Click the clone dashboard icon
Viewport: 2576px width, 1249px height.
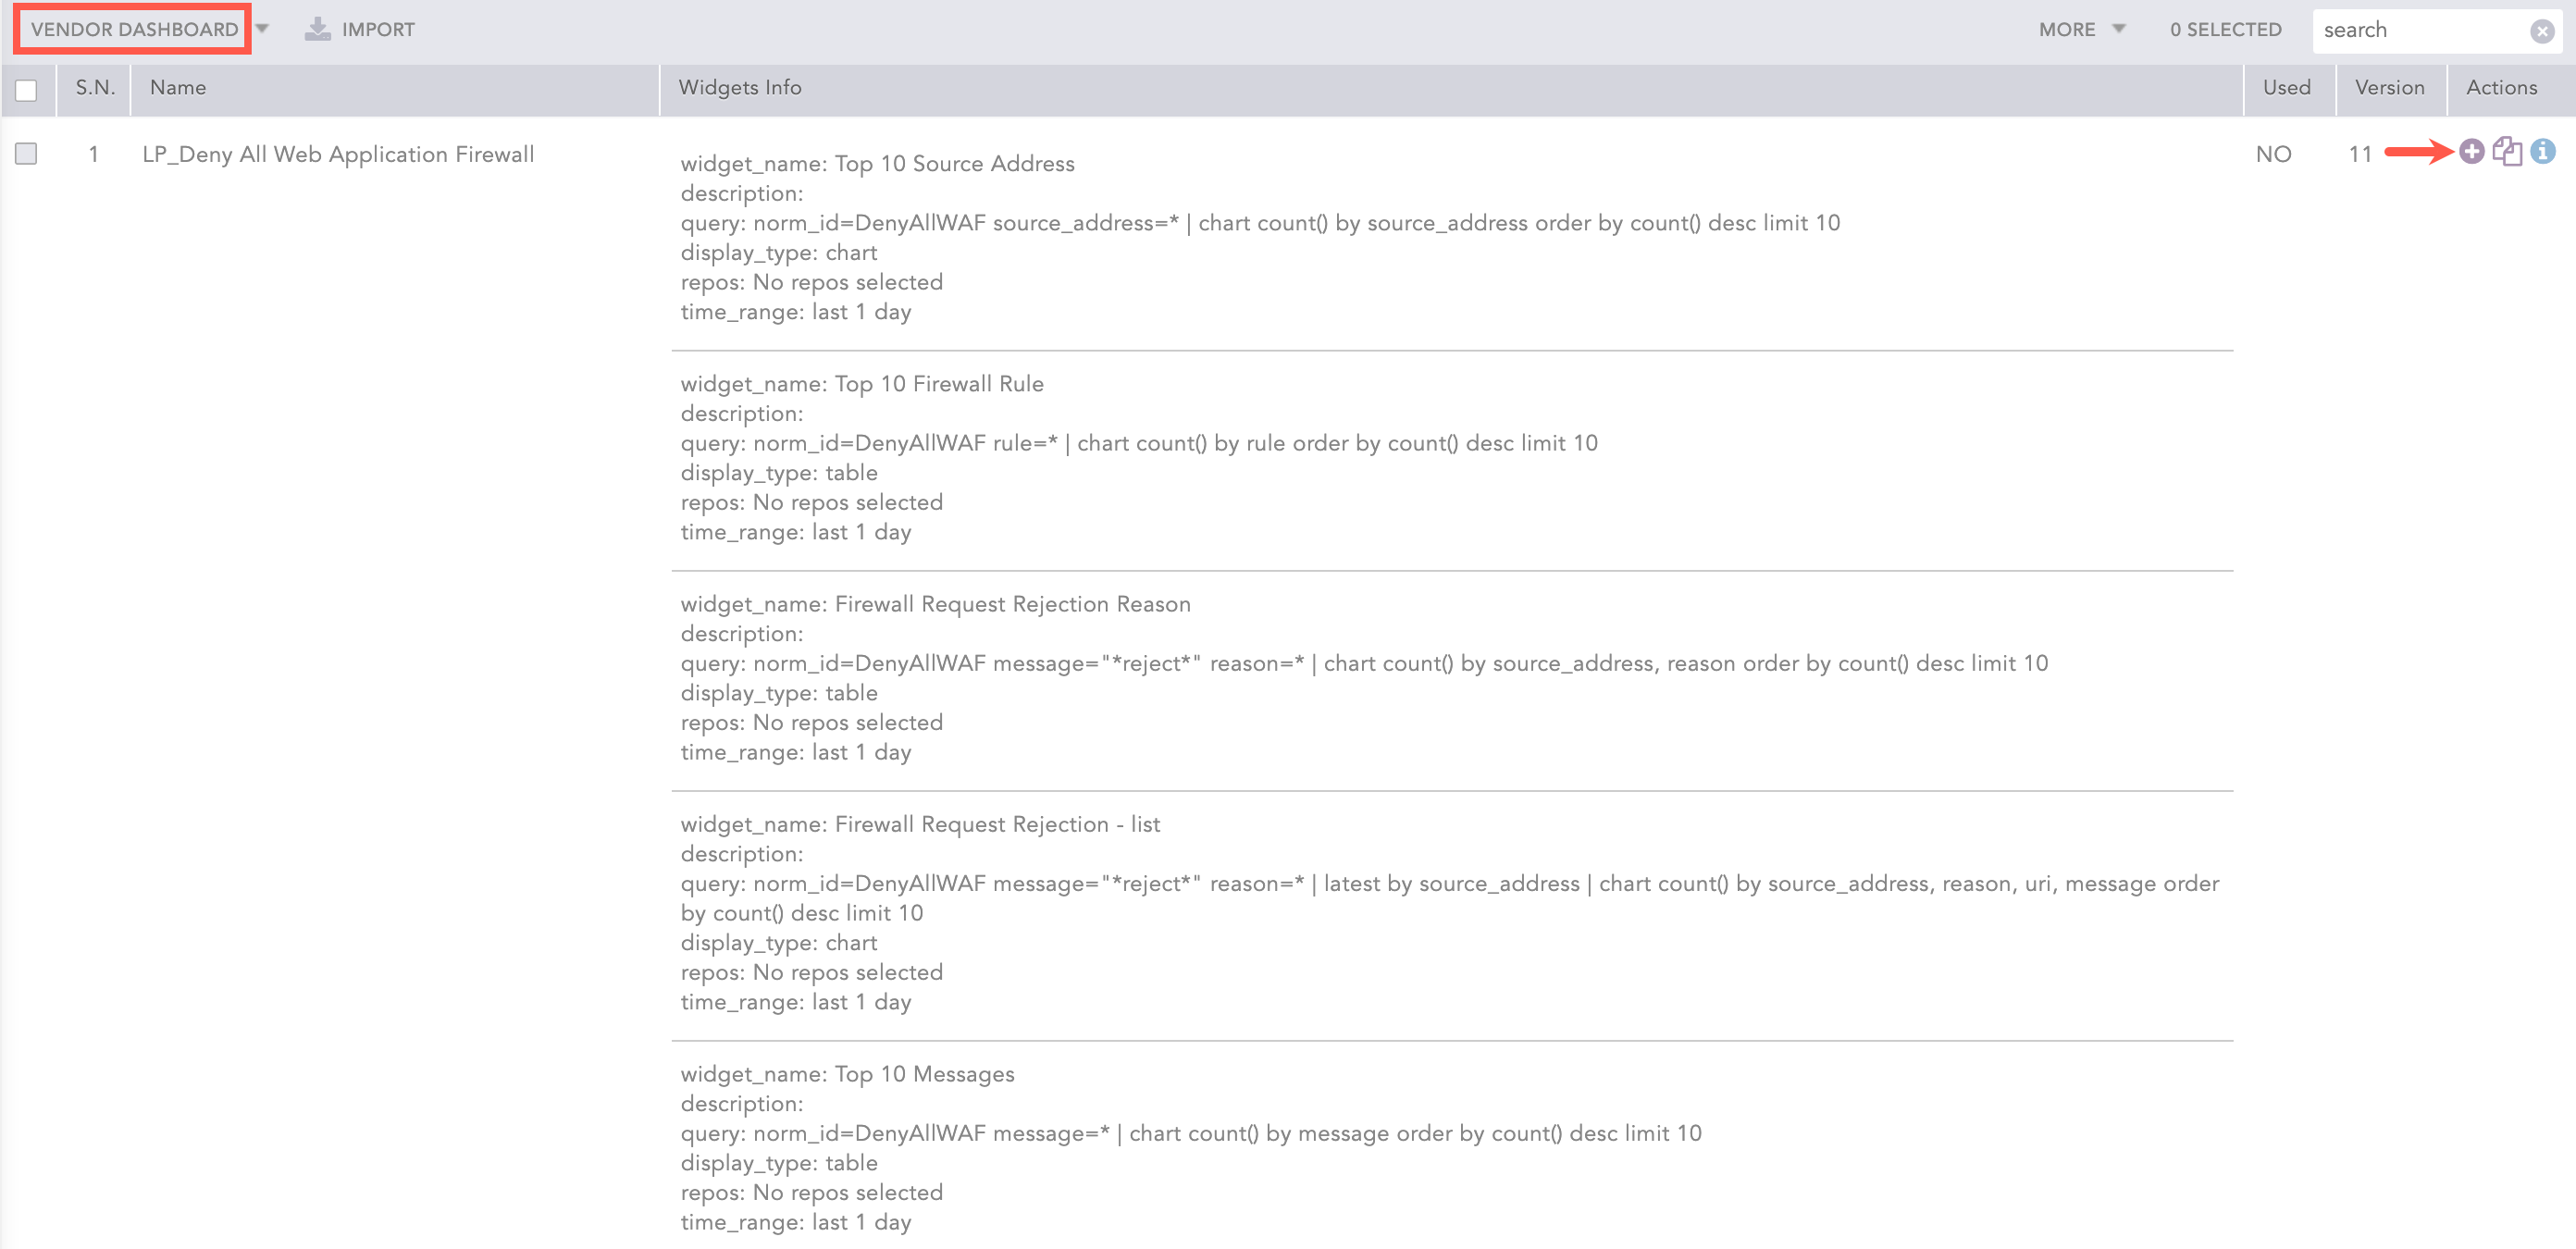pyautogui.click(x=2507, y=152)
